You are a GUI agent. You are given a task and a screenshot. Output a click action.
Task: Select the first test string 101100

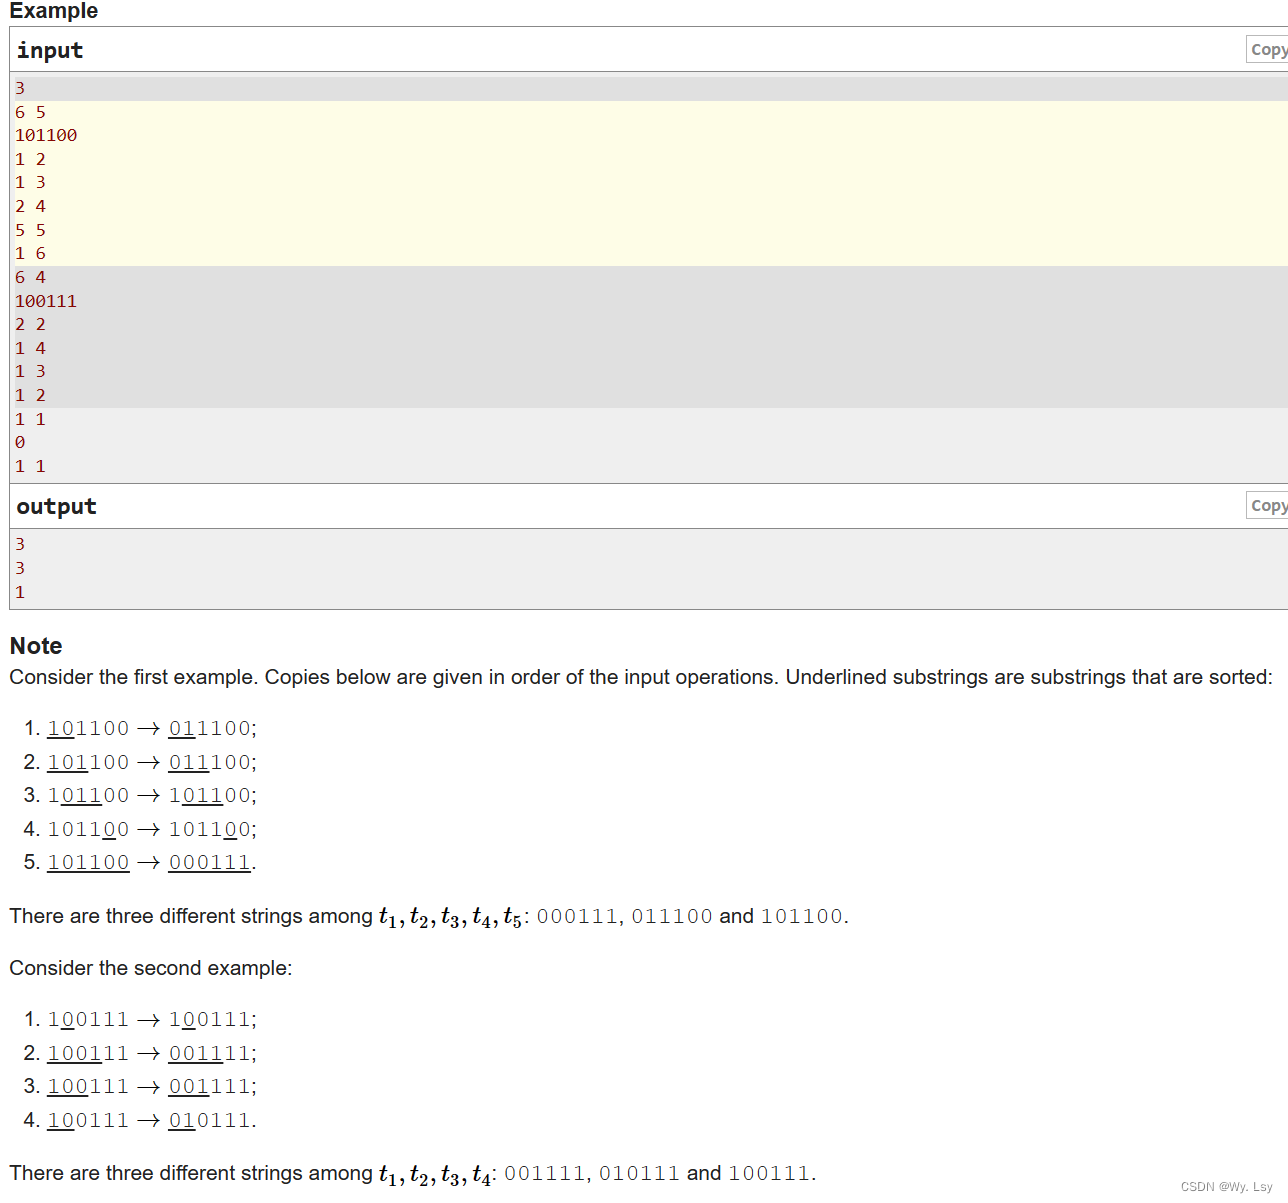click(x=46, y=134)
